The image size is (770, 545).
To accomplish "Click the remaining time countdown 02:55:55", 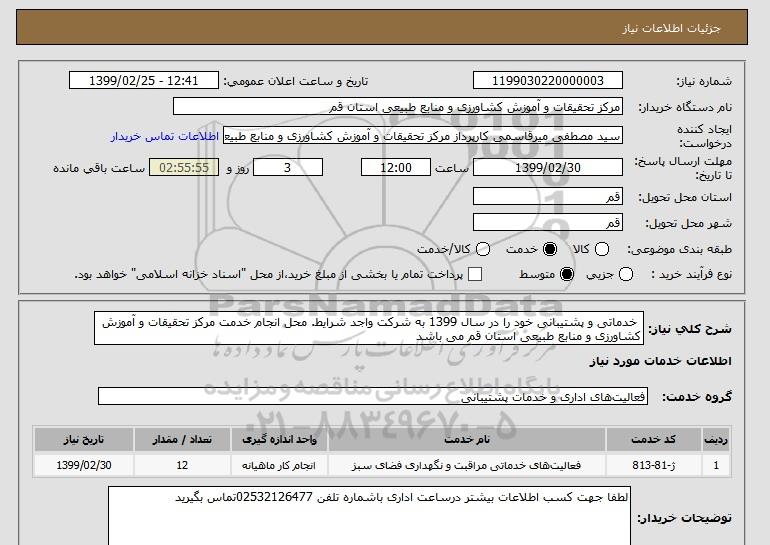I will (184, 167).
